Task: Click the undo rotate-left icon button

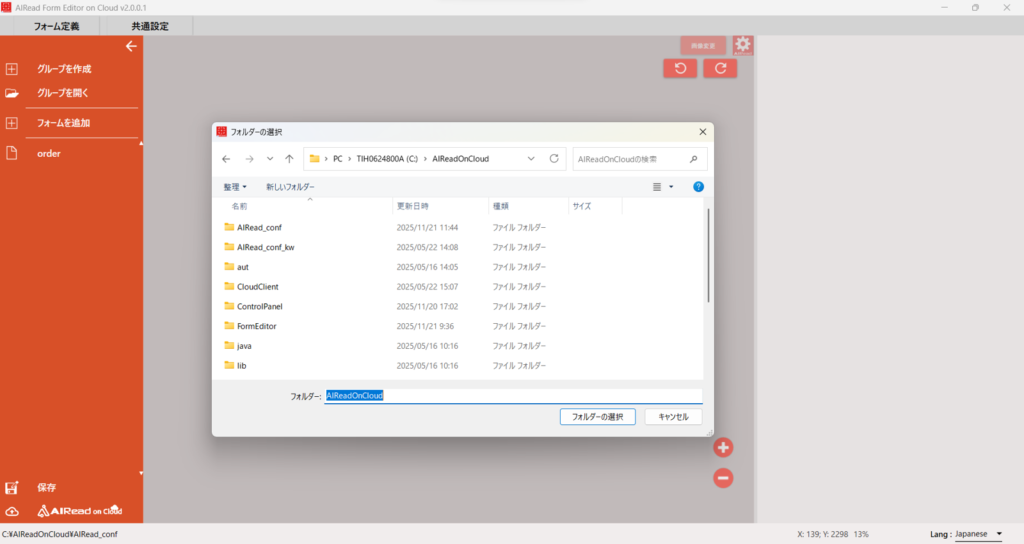Action: 680,68
